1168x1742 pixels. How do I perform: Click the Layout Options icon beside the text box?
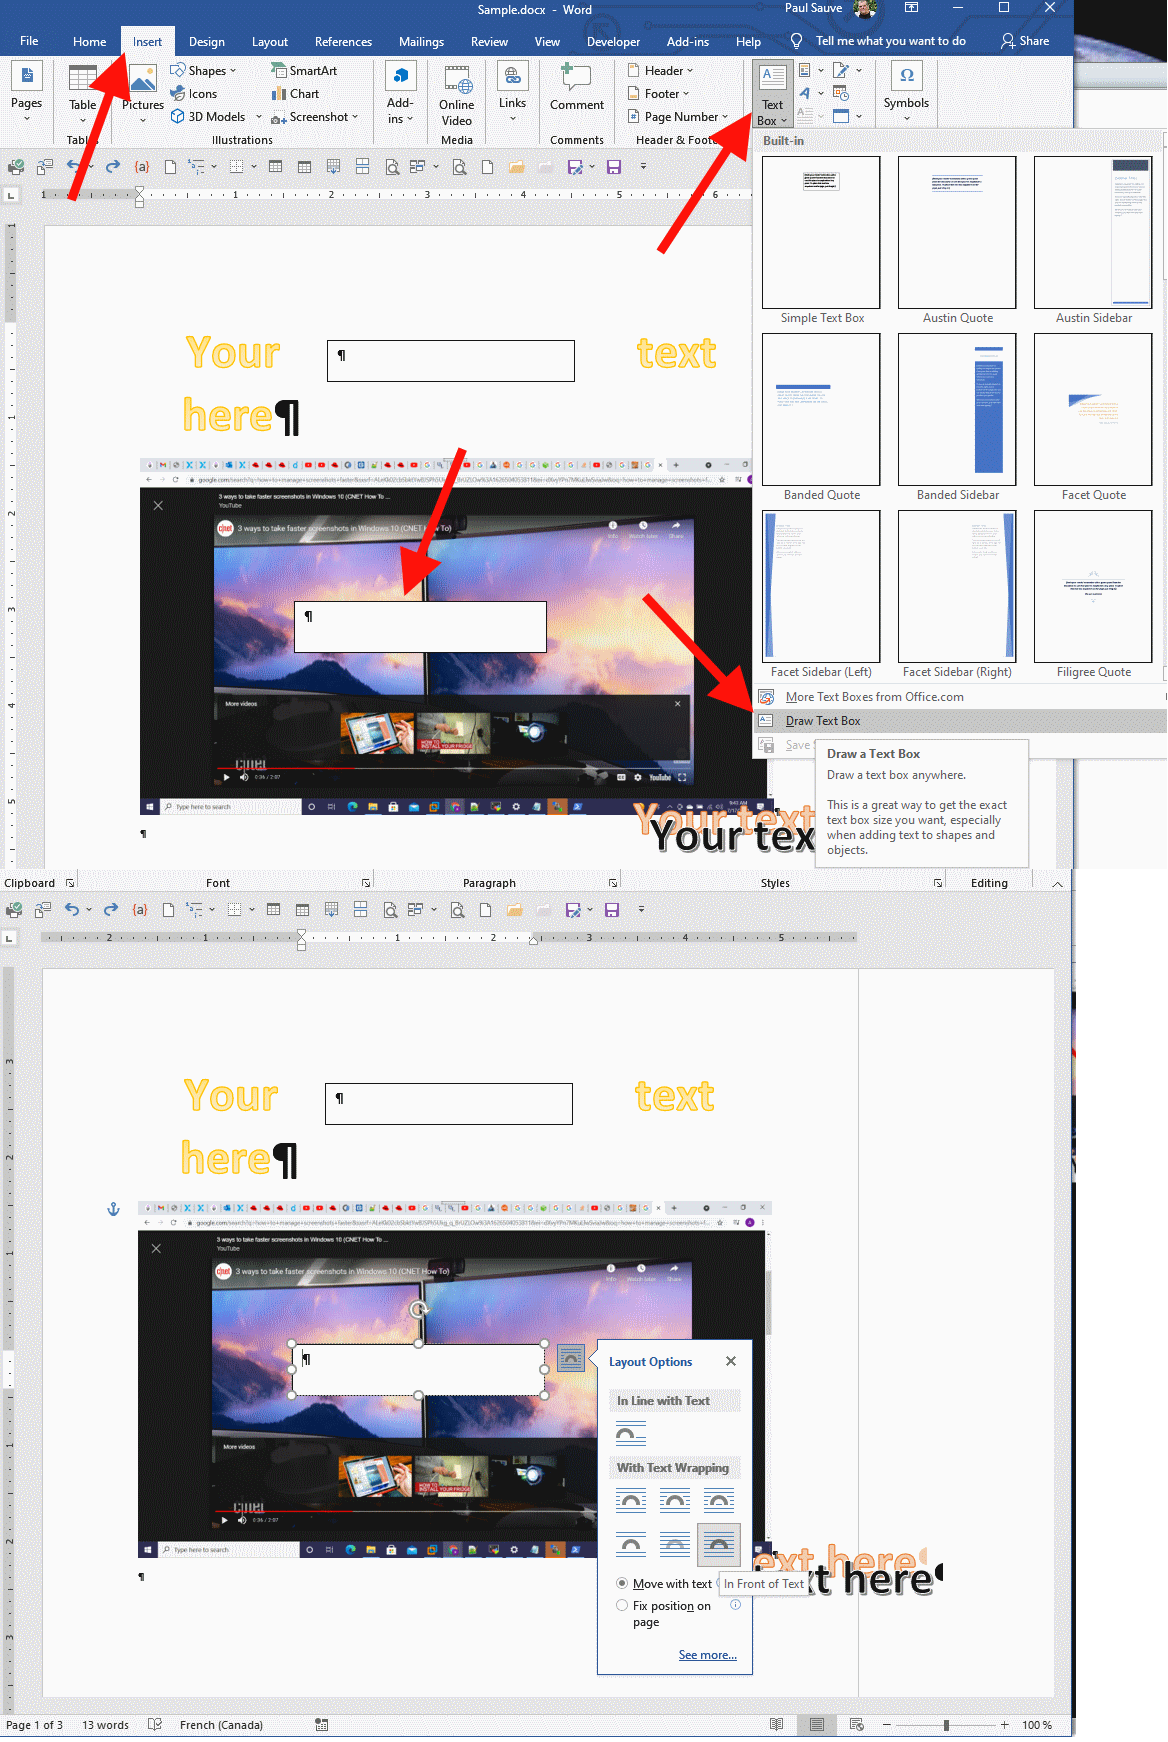tap(571, 1357)
